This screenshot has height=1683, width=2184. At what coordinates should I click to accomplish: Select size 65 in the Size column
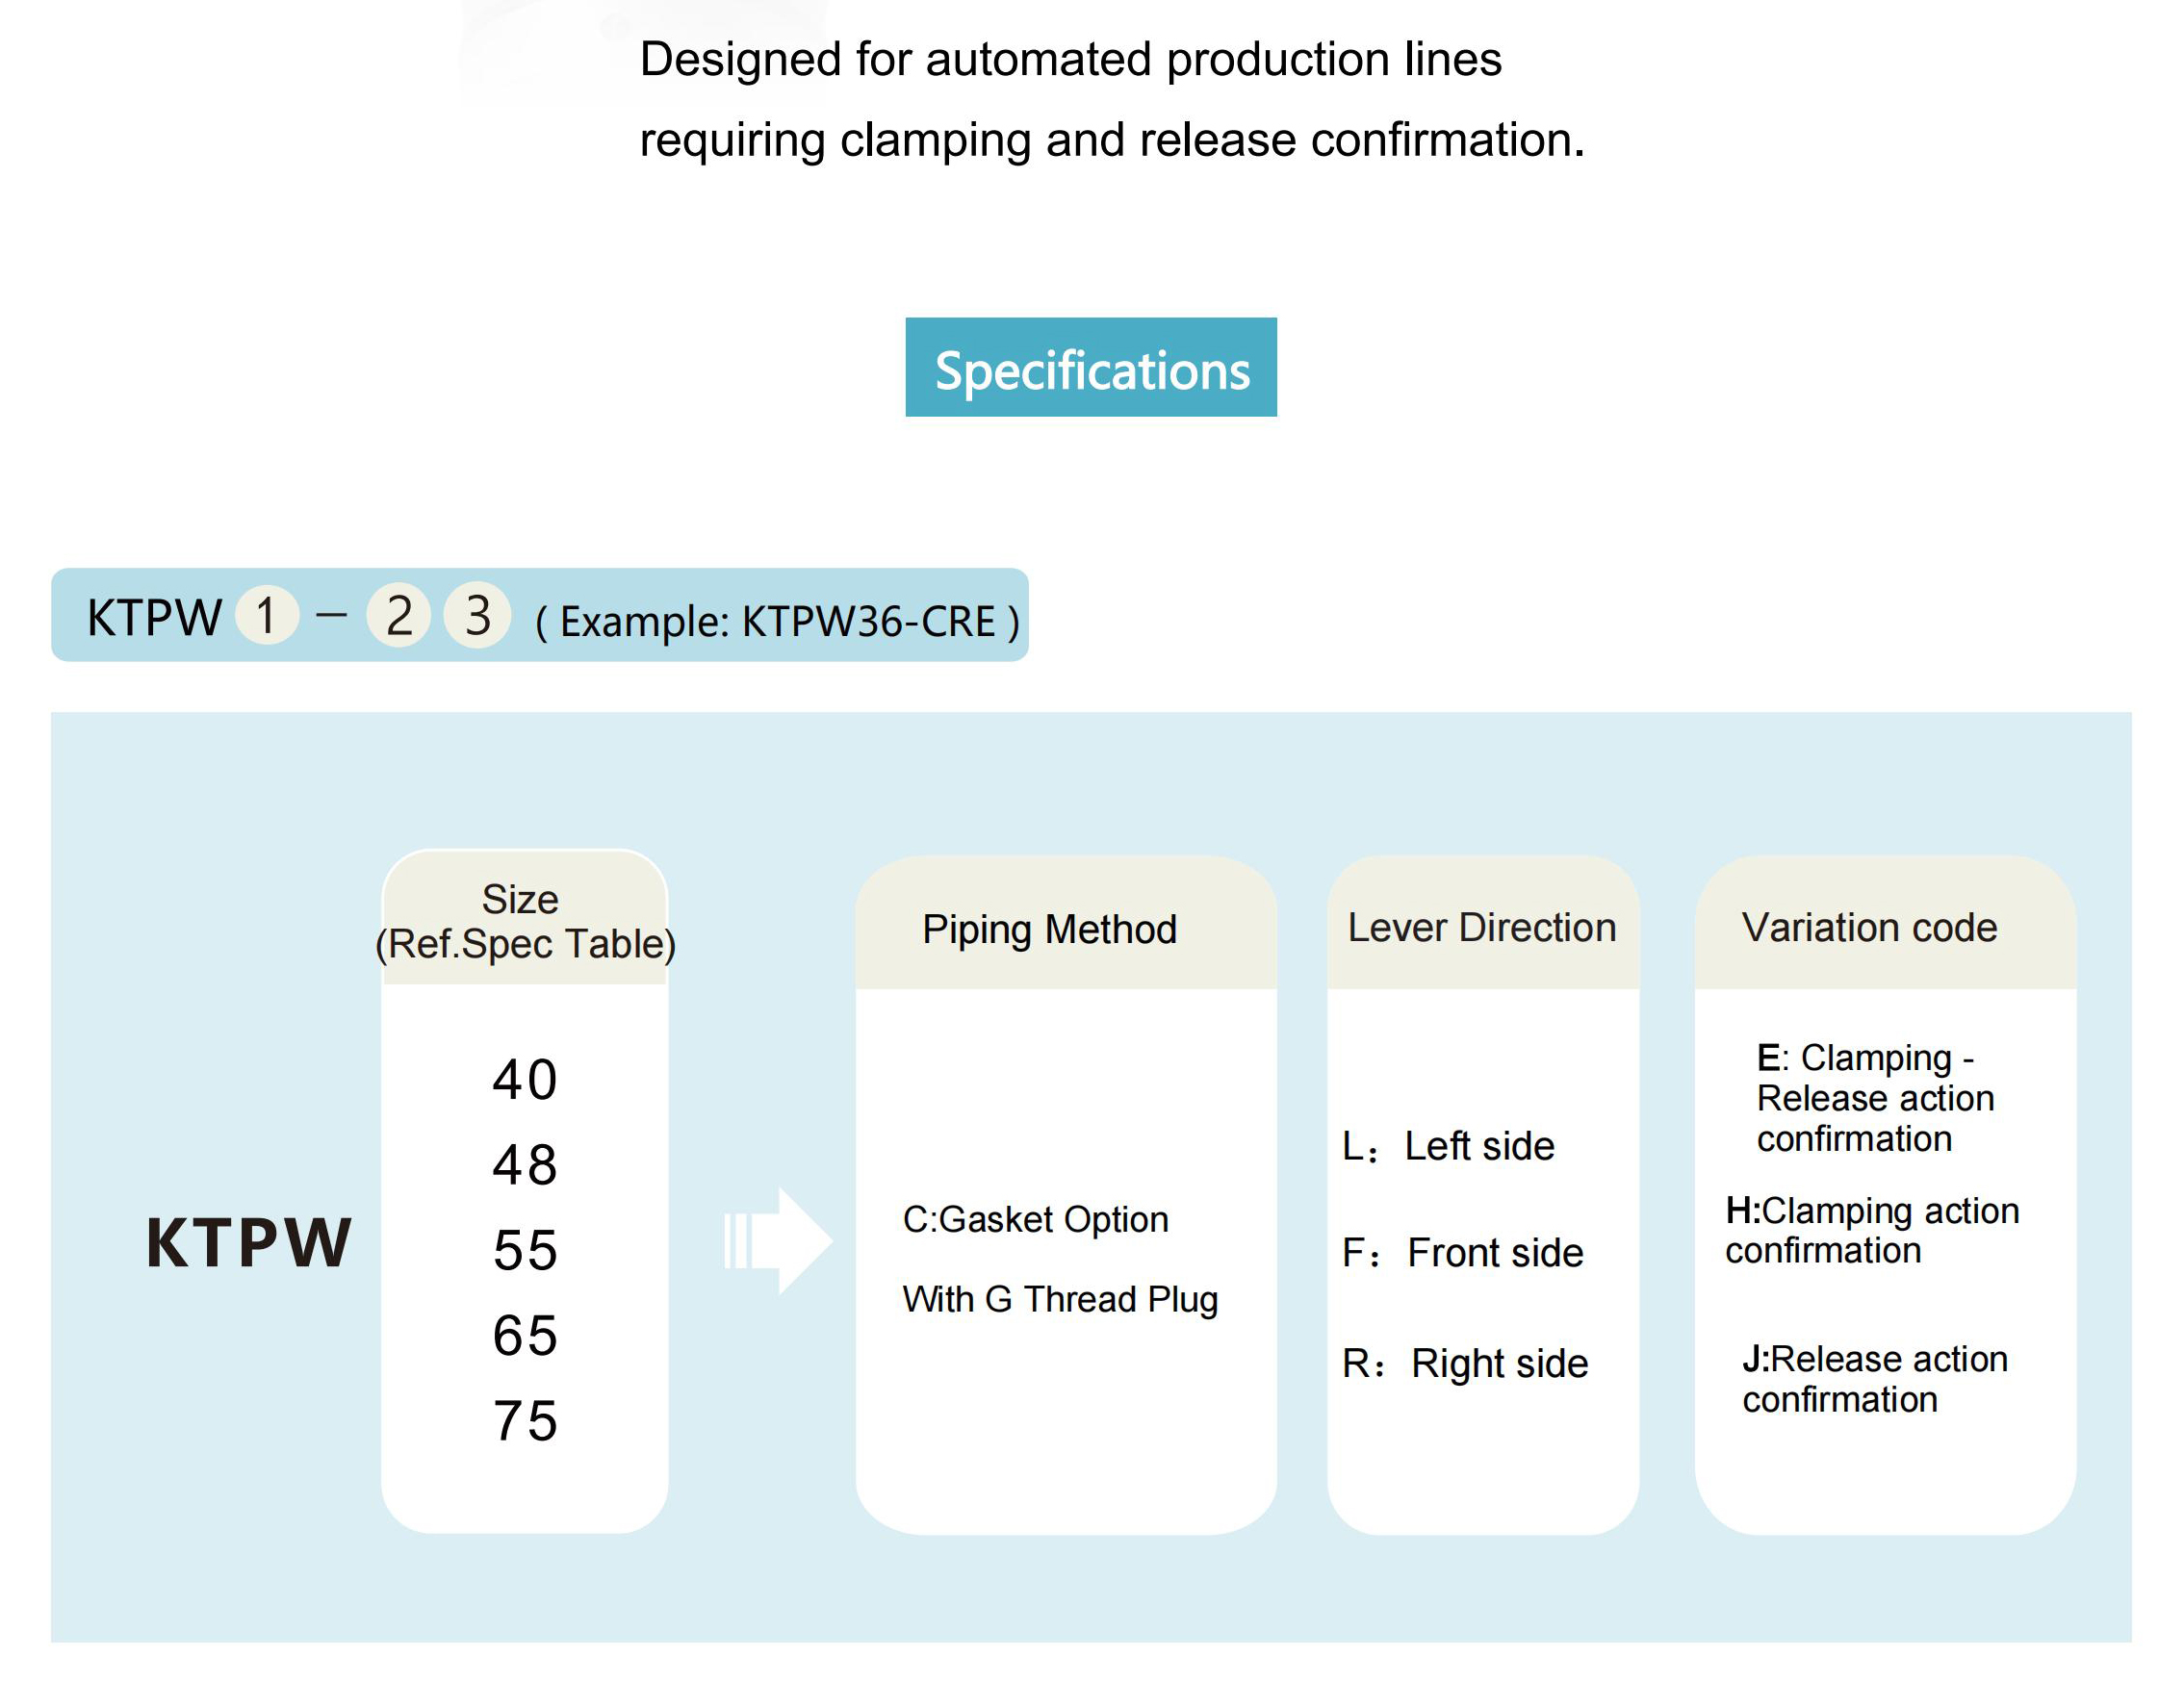[x=525, y=1335]
